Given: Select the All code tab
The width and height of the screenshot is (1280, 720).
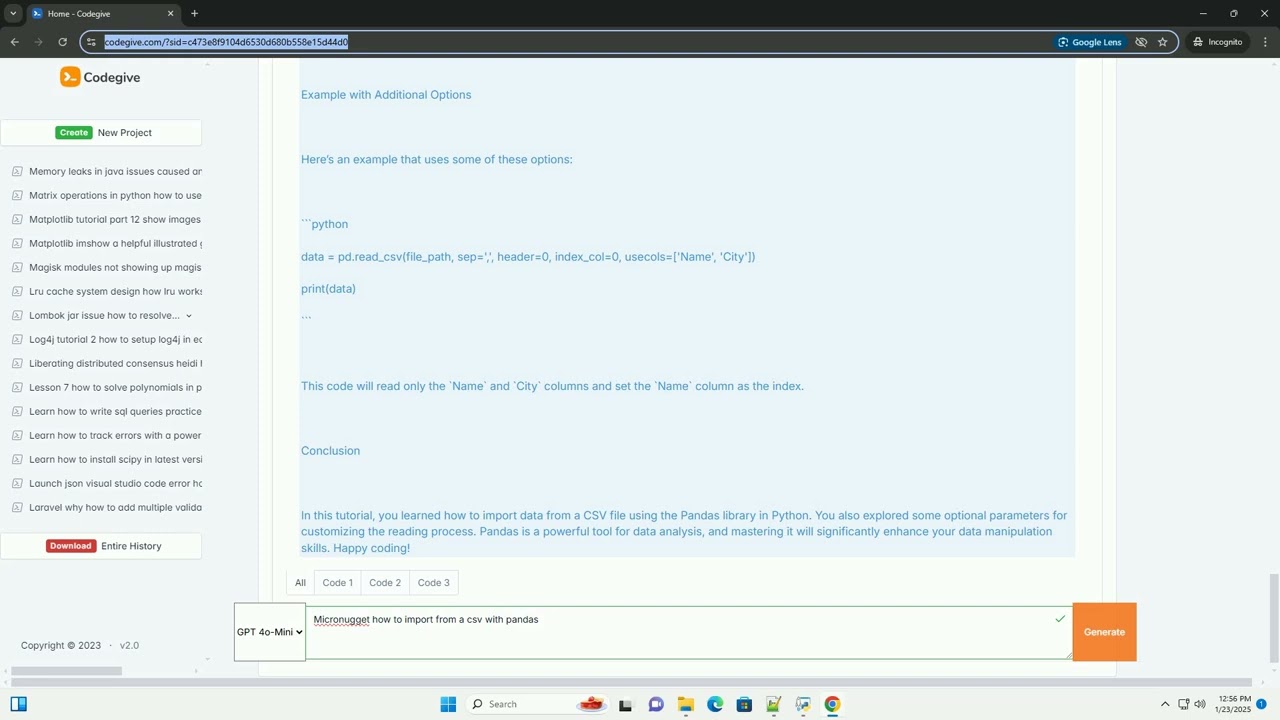Looking at the screenshot, I should point(300,582).
